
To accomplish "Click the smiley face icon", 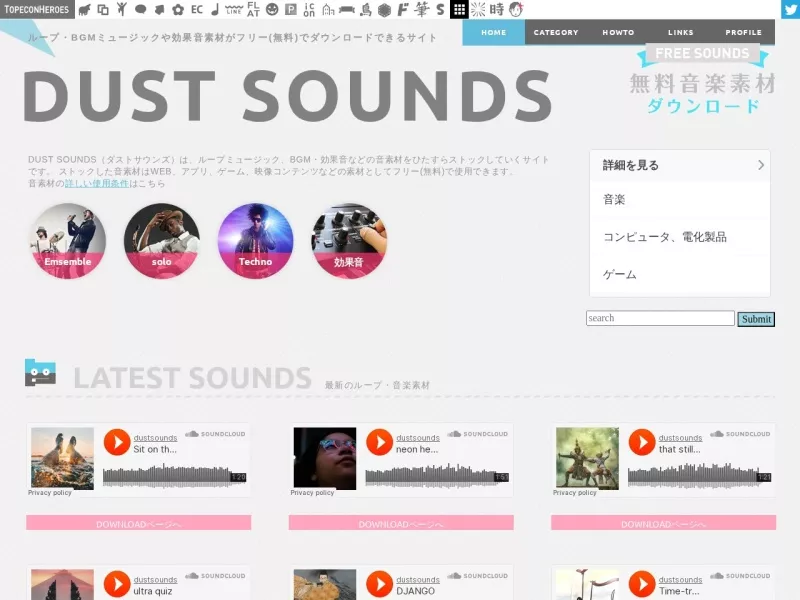I will [x=272, y=9].
